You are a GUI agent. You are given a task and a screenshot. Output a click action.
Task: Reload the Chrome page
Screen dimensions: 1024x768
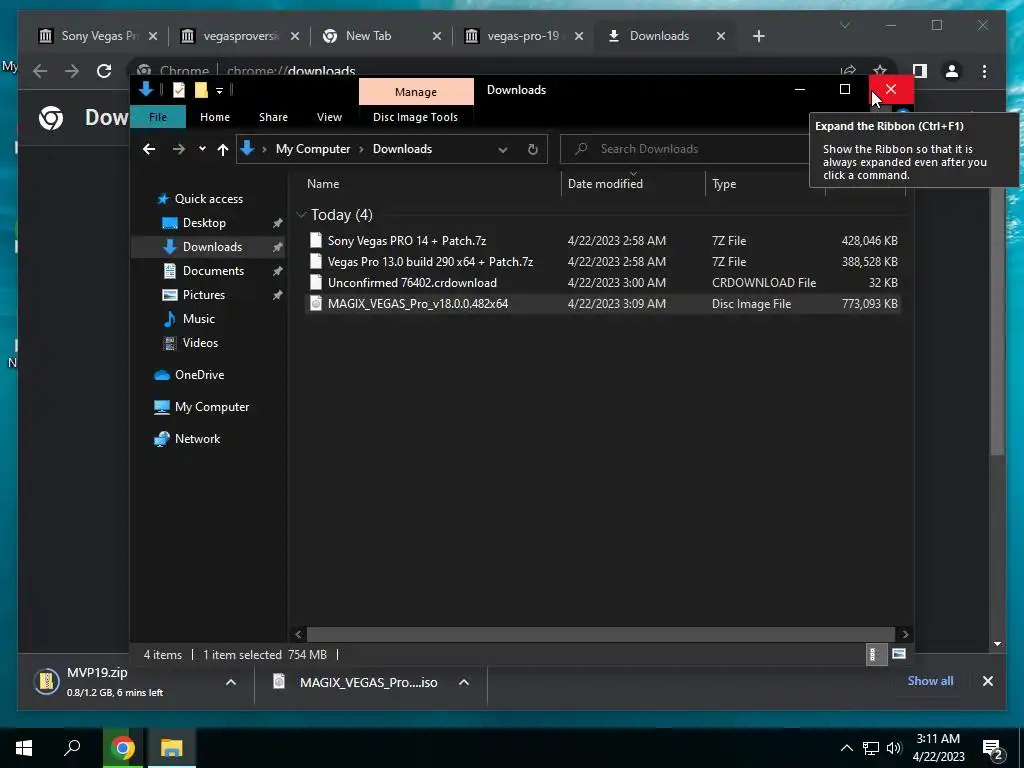tap(104, 71)
